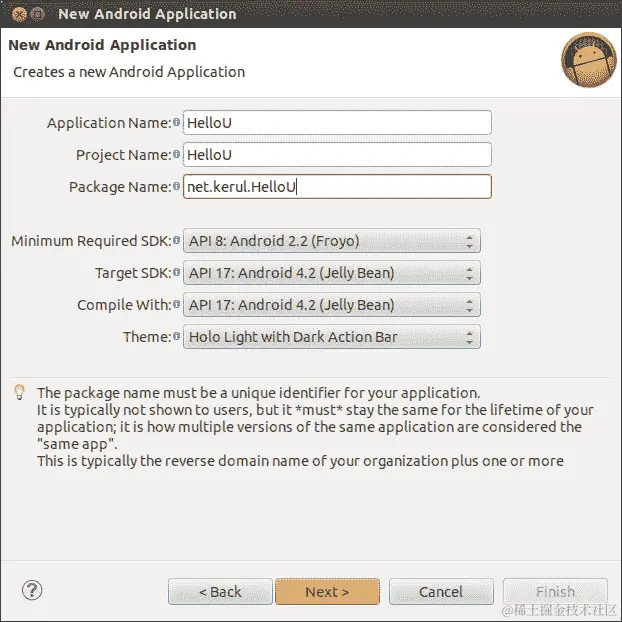This screenshot has height=622, width=622.
Task: Minimize the dialog via title bar button
Action: (37, 14)
